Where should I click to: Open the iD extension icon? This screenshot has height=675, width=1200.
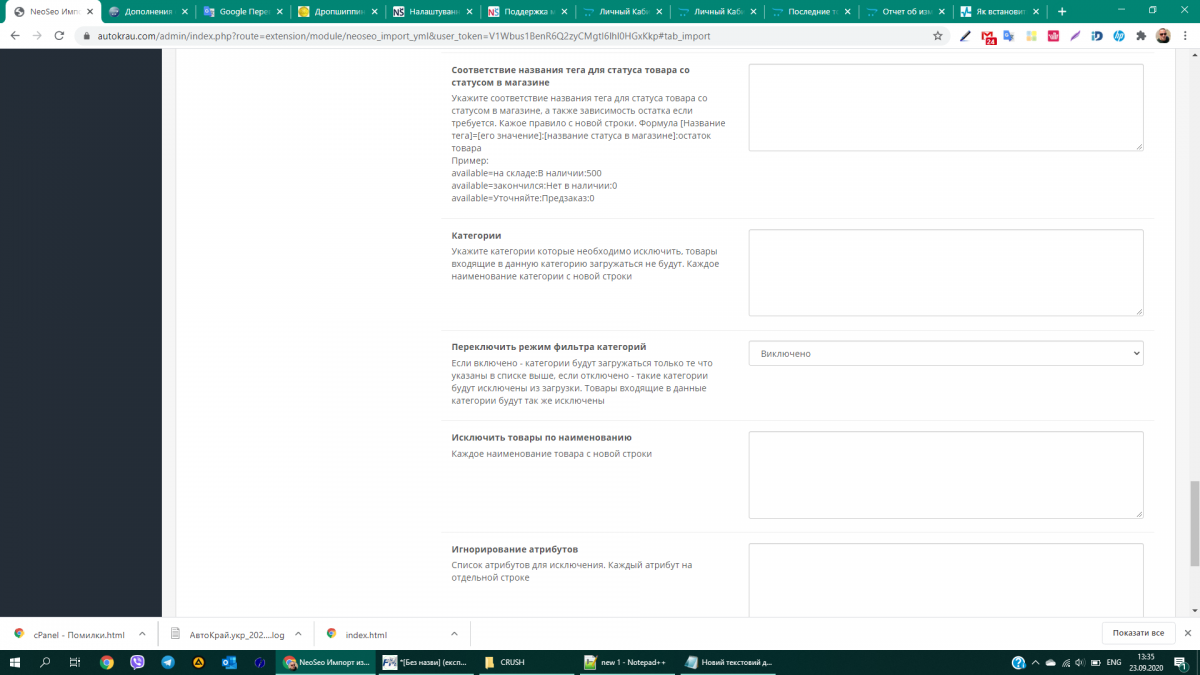[x=1097, y=35]
